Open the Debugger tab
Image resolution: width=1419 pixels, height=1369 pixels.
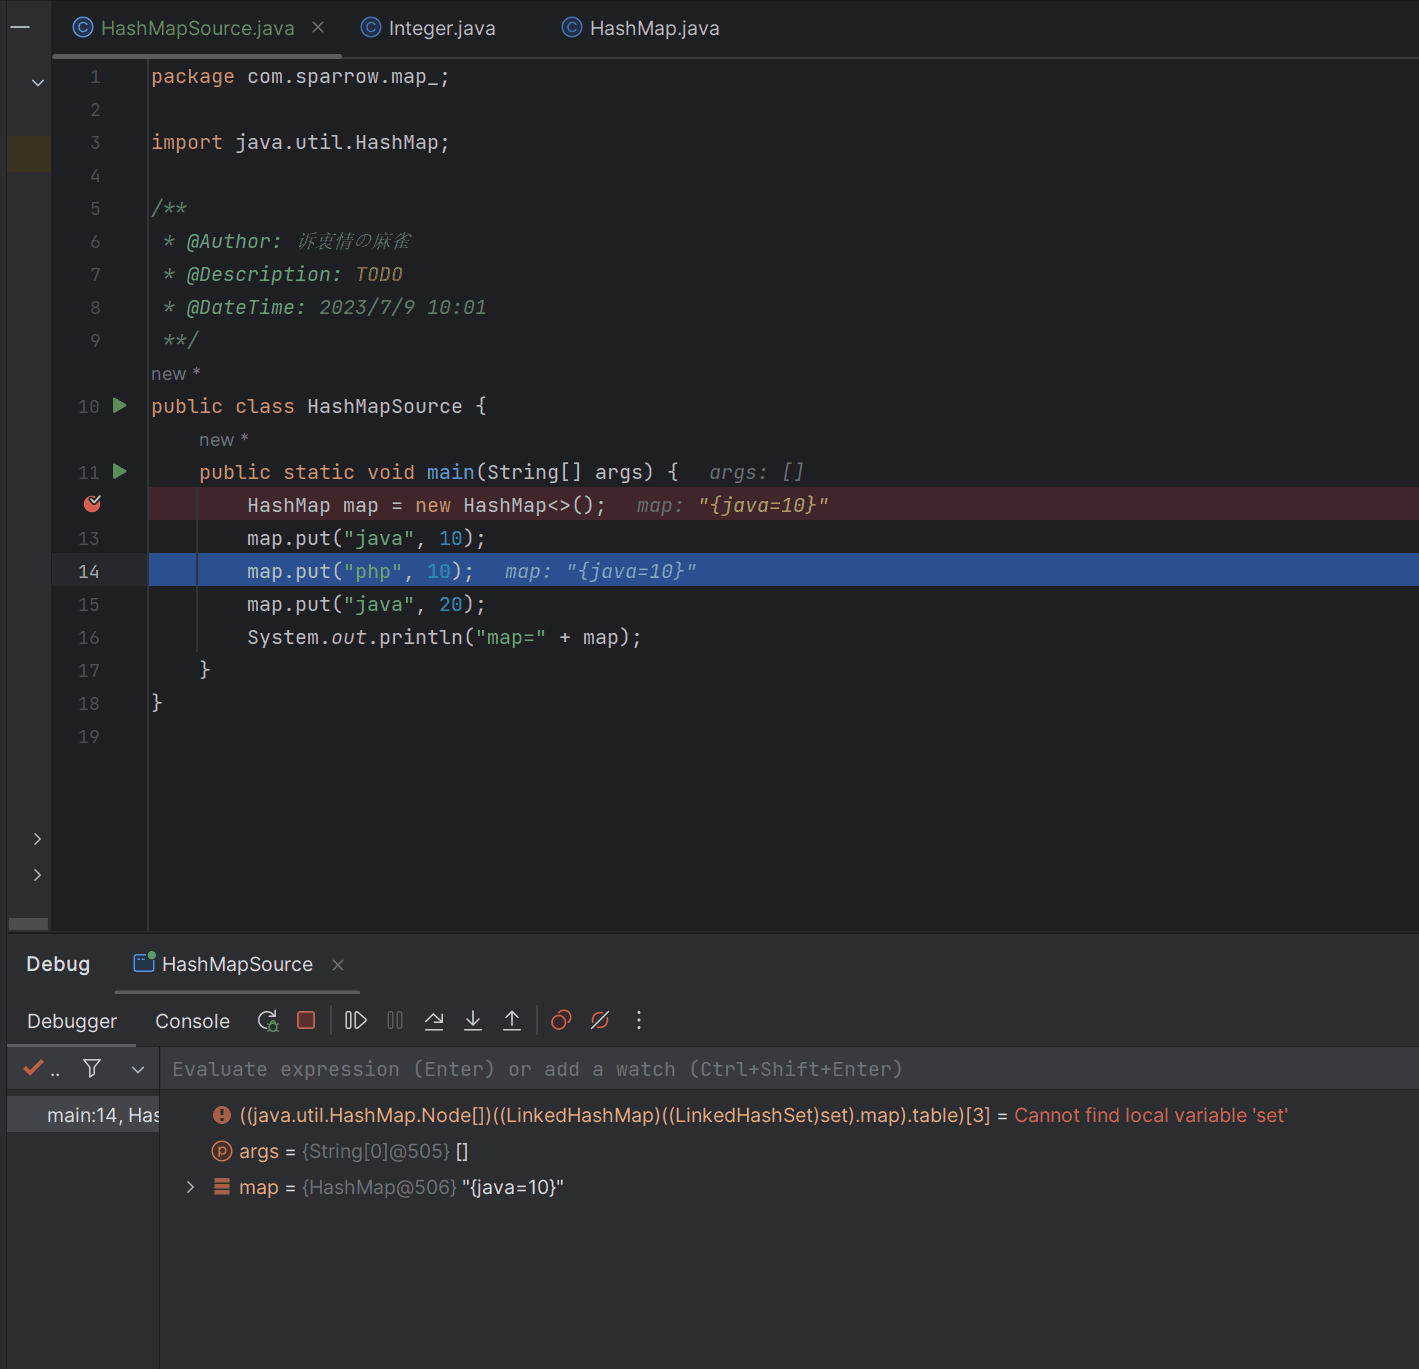[x=72, y=1021]
